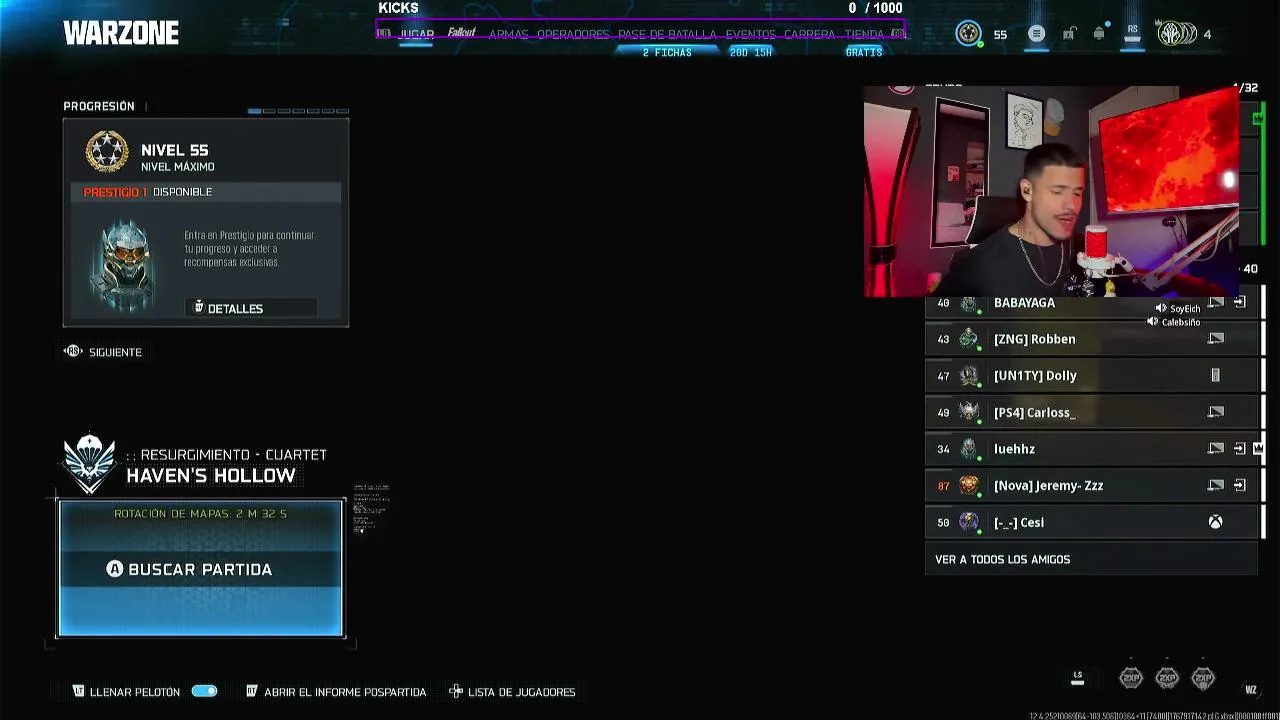Select friend [UN1TY] Dolly

coord(1091,376)
